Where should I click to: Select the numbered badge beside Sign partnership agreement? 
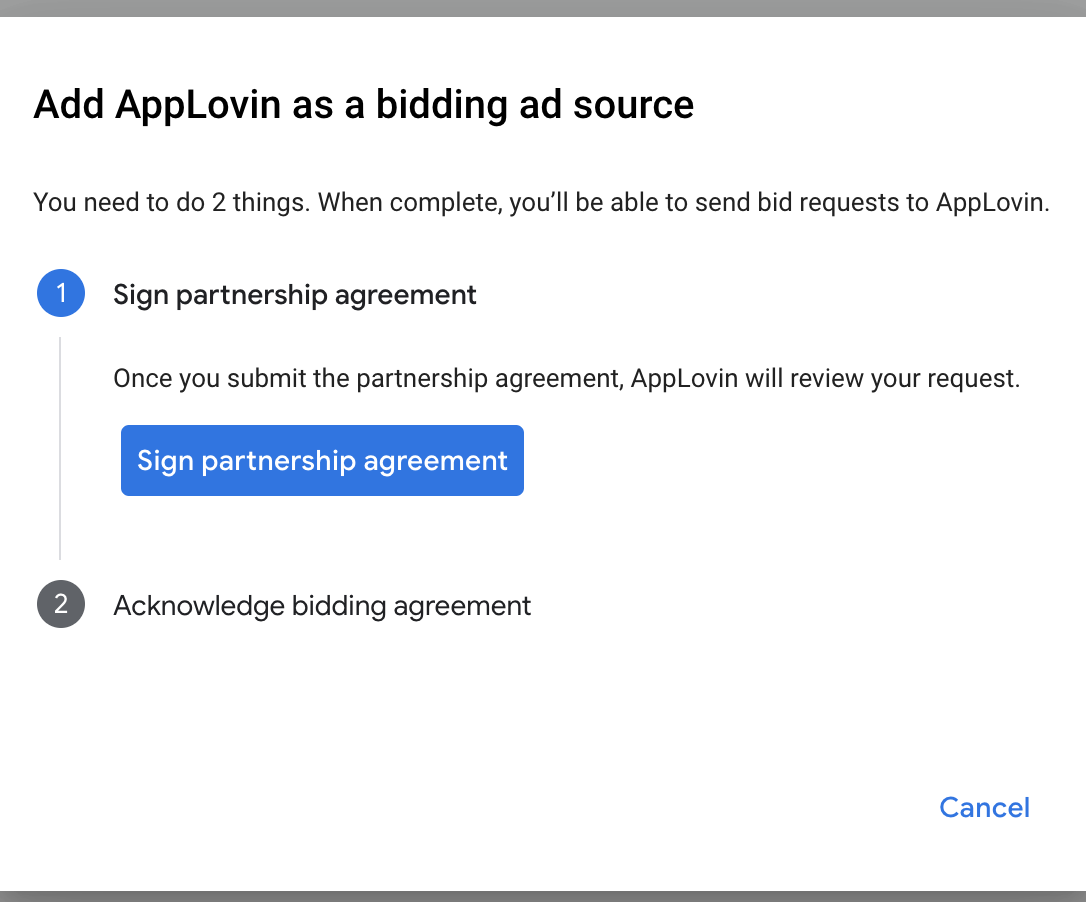point(61,293)
